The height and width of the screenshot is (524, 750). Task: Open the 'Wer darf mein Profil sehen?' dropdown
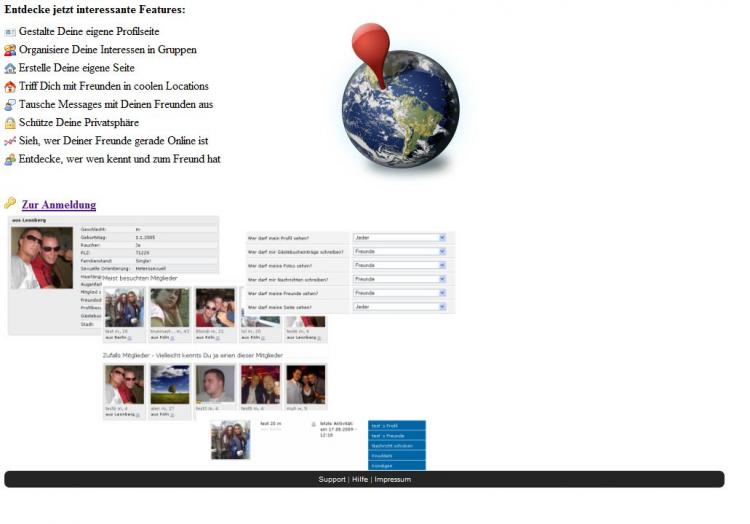(x=399, y=238)
